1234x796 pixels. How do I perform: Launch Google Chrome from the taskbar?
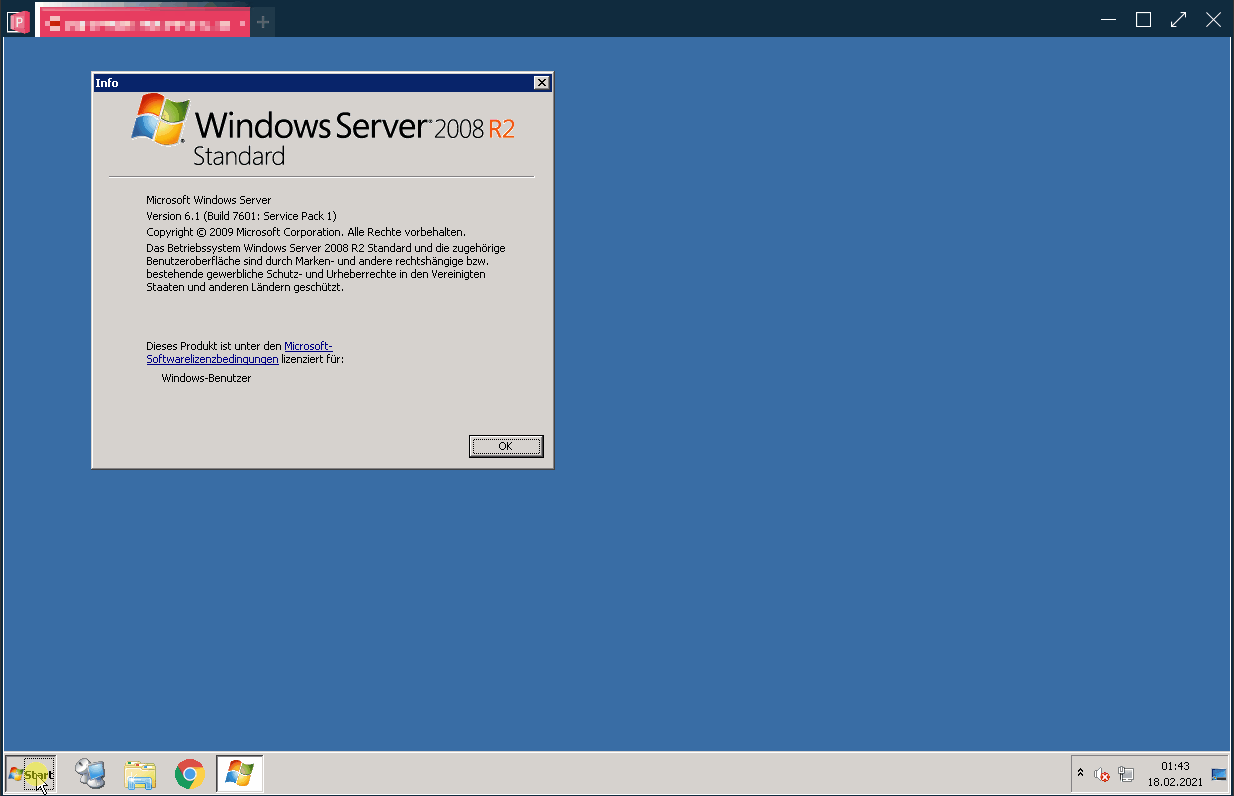click(x=189, y=773)
